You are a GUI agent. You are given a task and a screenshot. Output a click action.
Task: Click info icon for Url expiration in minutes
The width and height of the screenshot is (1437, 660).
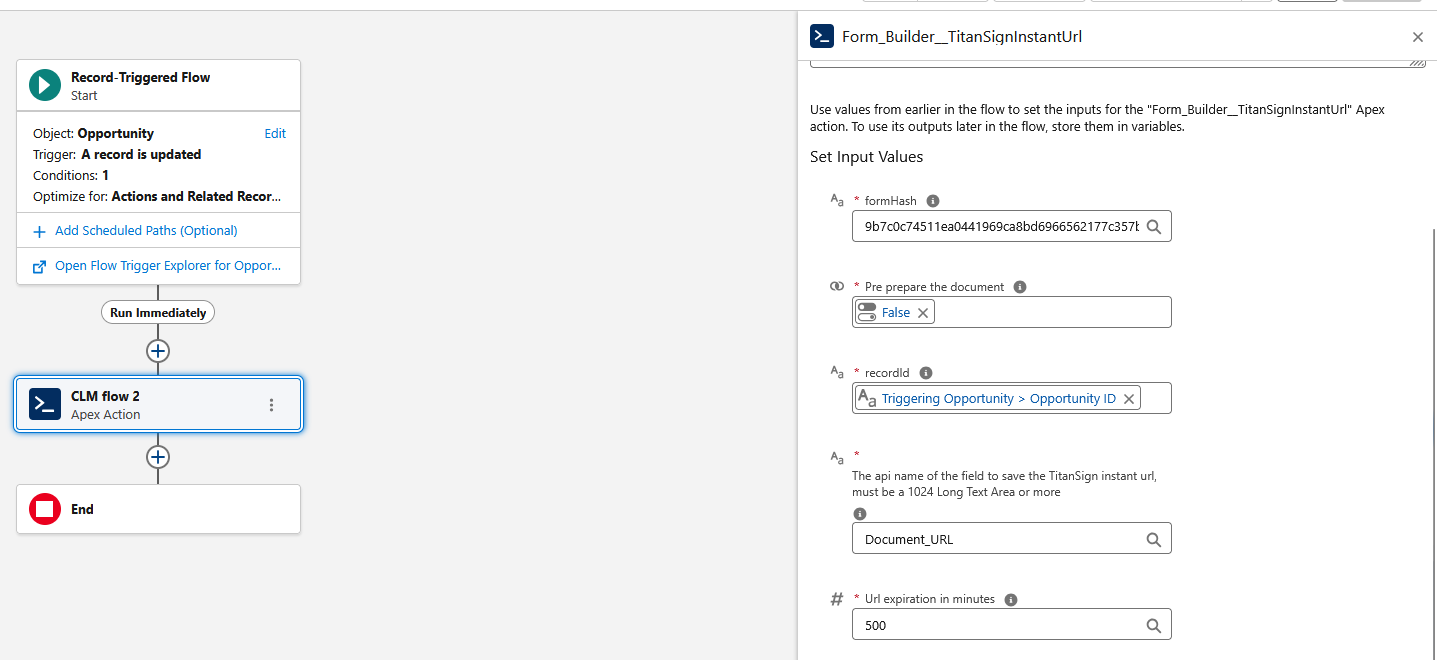tap(1011, 600)
